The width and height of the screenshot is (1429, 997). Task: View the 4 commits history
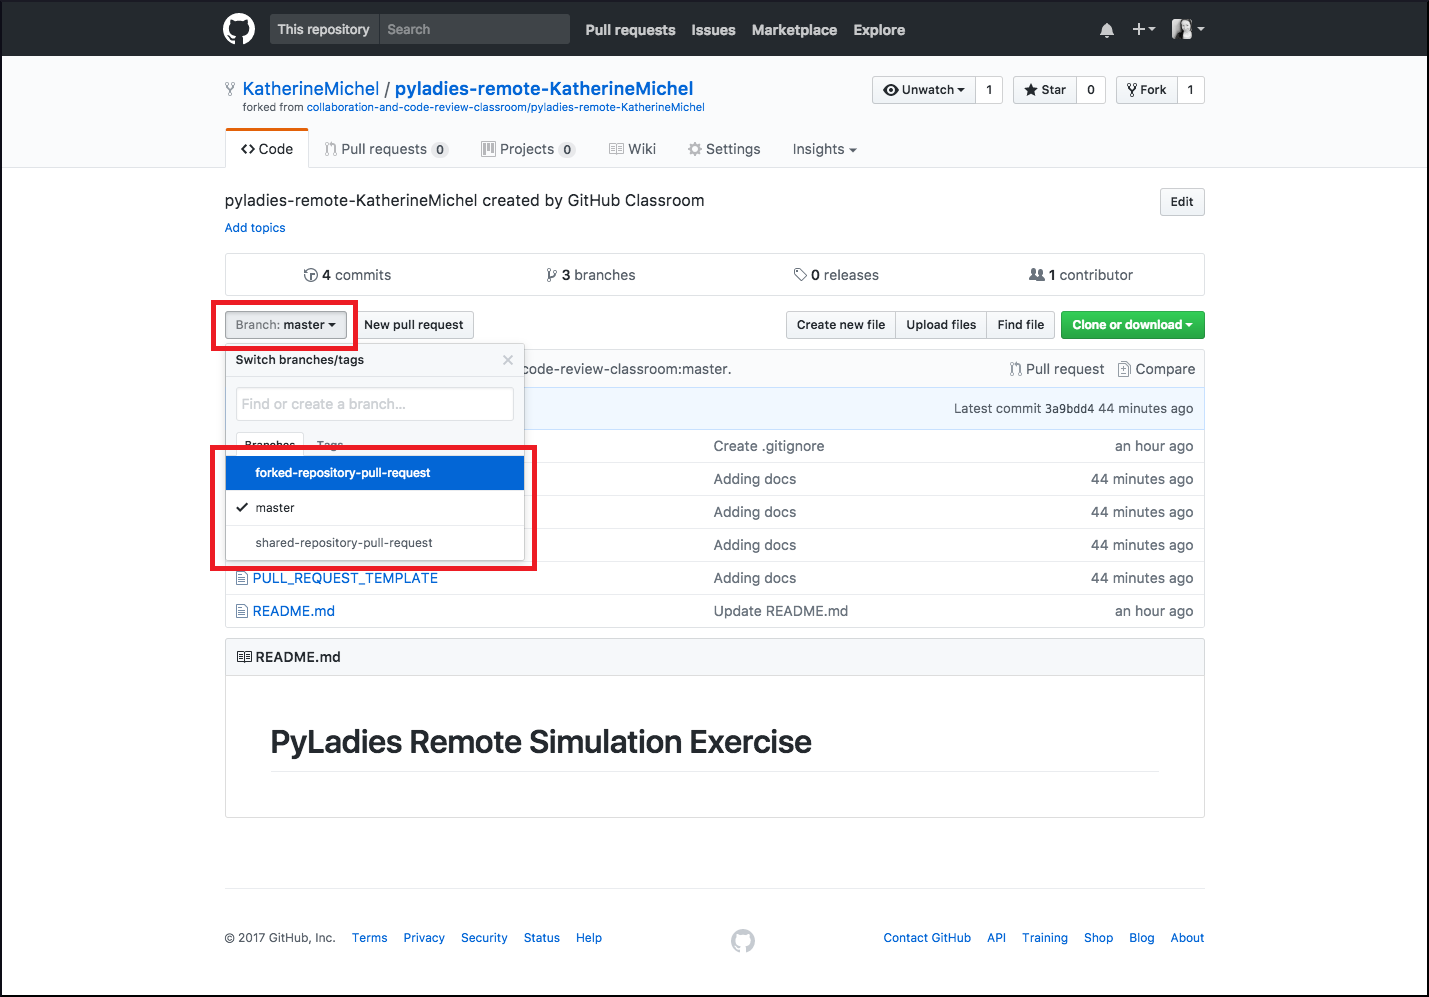347,275
